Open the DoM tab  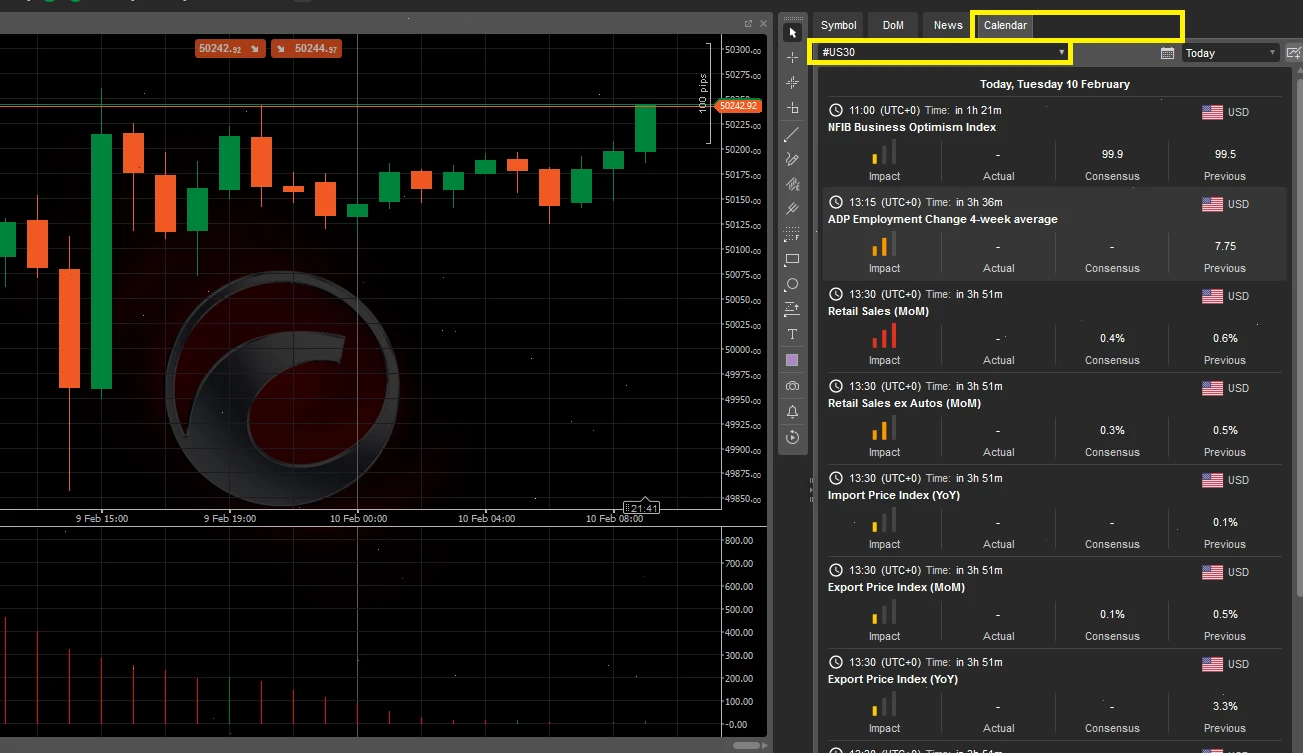tap(892, 25)
